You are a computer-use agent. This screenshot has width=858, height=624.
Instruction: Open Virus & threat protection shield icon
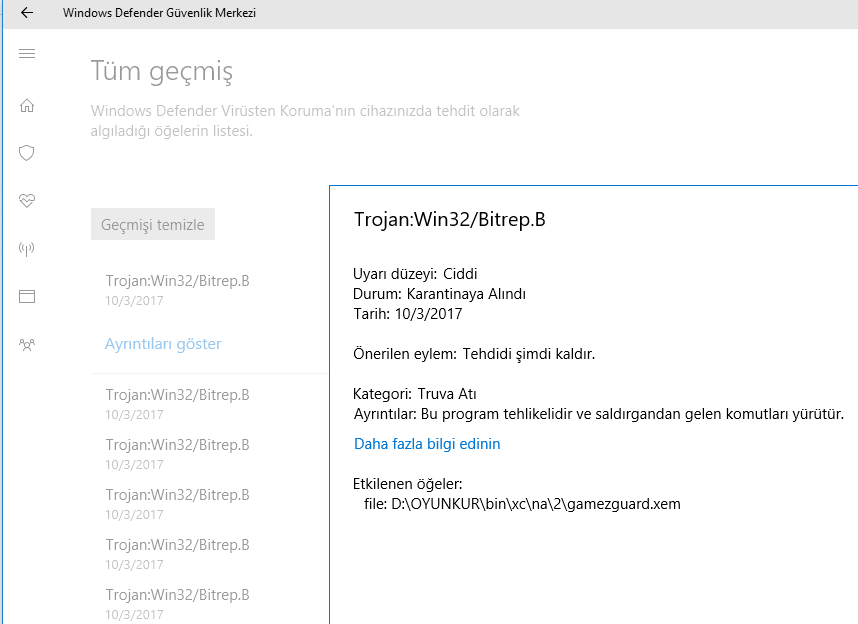coord(27,153)
